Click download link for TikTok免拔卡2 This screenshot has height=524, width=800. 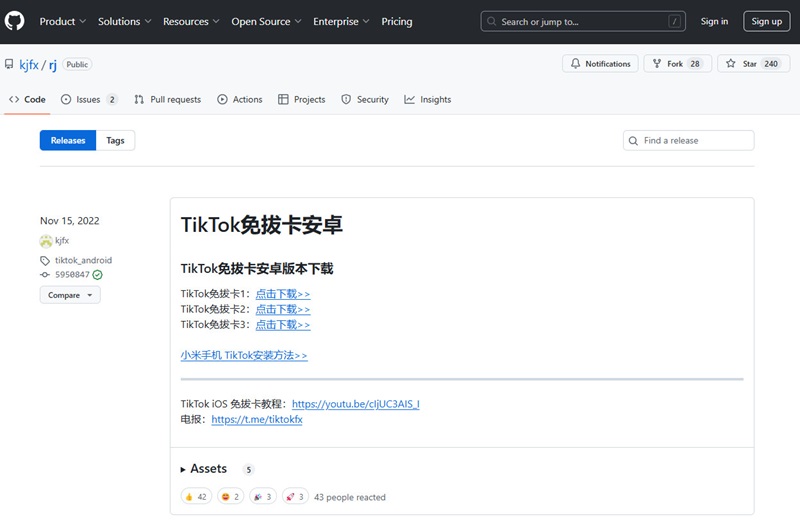283,309
